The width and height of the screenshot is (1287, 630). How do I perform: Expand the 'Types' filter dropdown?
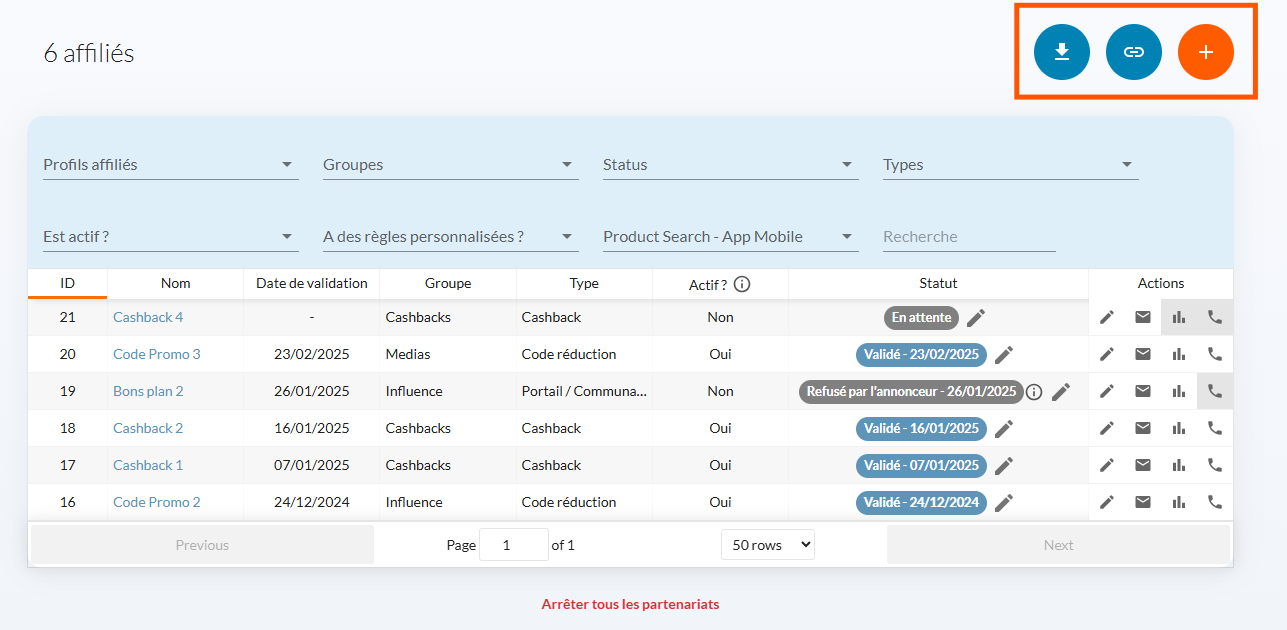click(1011, 165)
